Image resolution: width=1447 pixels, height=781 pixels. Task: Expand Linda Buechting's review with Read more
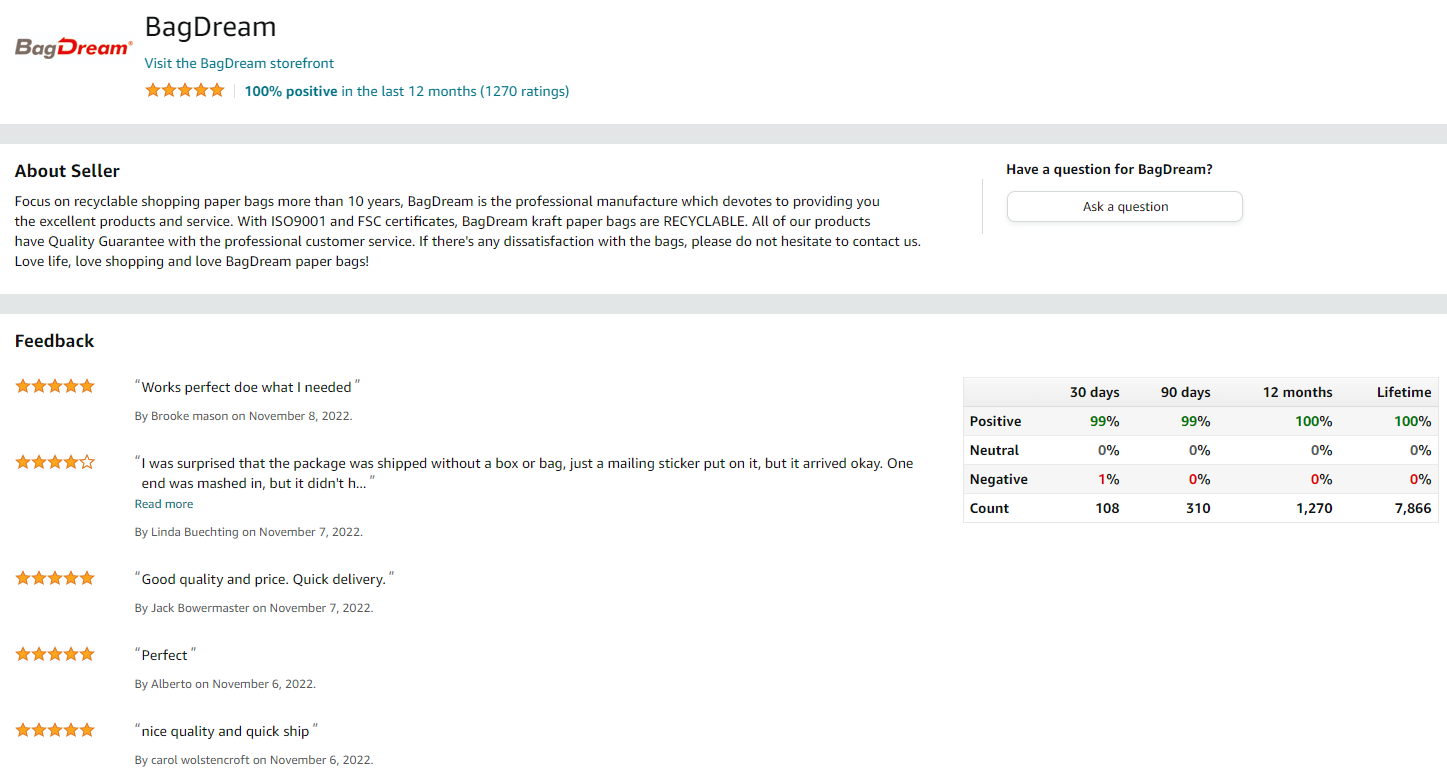click(x=164, y=504)
